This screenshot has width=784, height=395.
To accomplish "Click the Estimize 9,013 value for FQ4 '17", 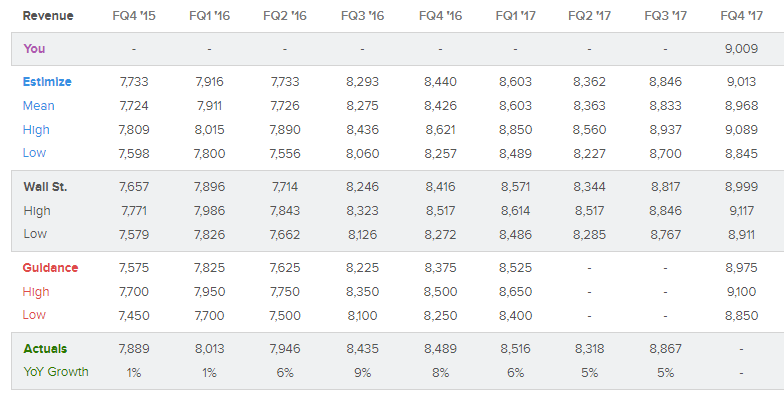I will tap(742, 82).
